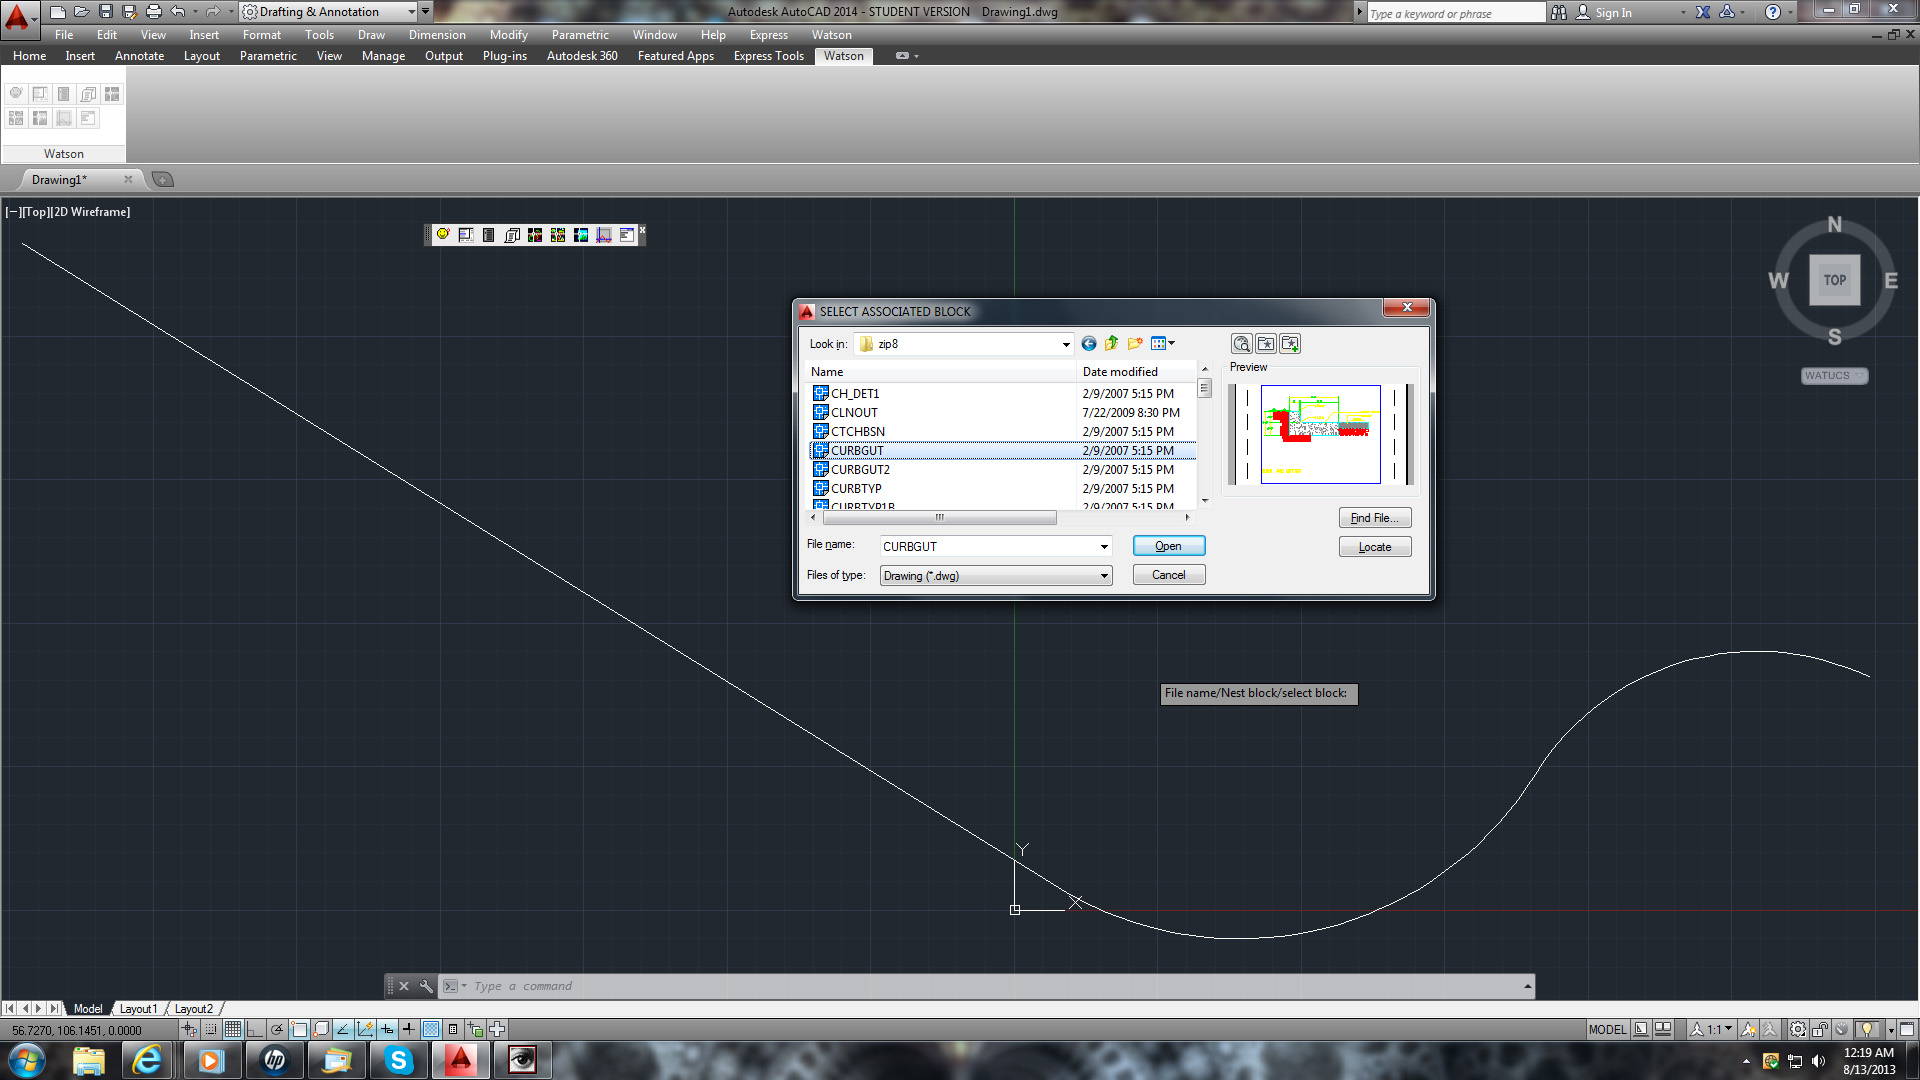Toggle Polar Tracking in status bar

pos(277,1029)
